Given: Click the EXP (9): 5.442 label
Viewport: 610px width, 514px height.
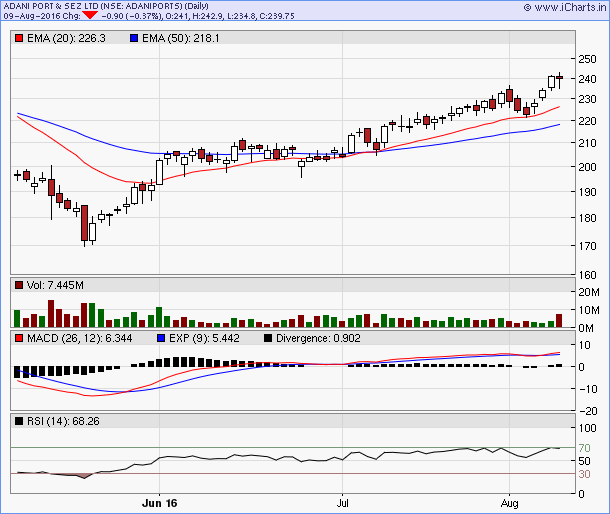Looking at the screenshot, I should coord(204,338).
